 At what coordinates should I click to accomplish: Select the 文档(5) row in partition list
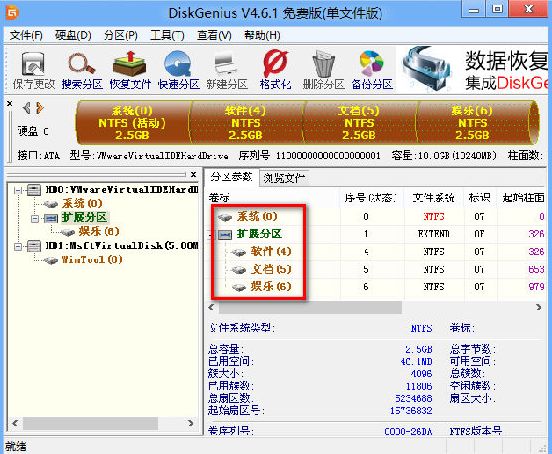(x=377, y=270)
